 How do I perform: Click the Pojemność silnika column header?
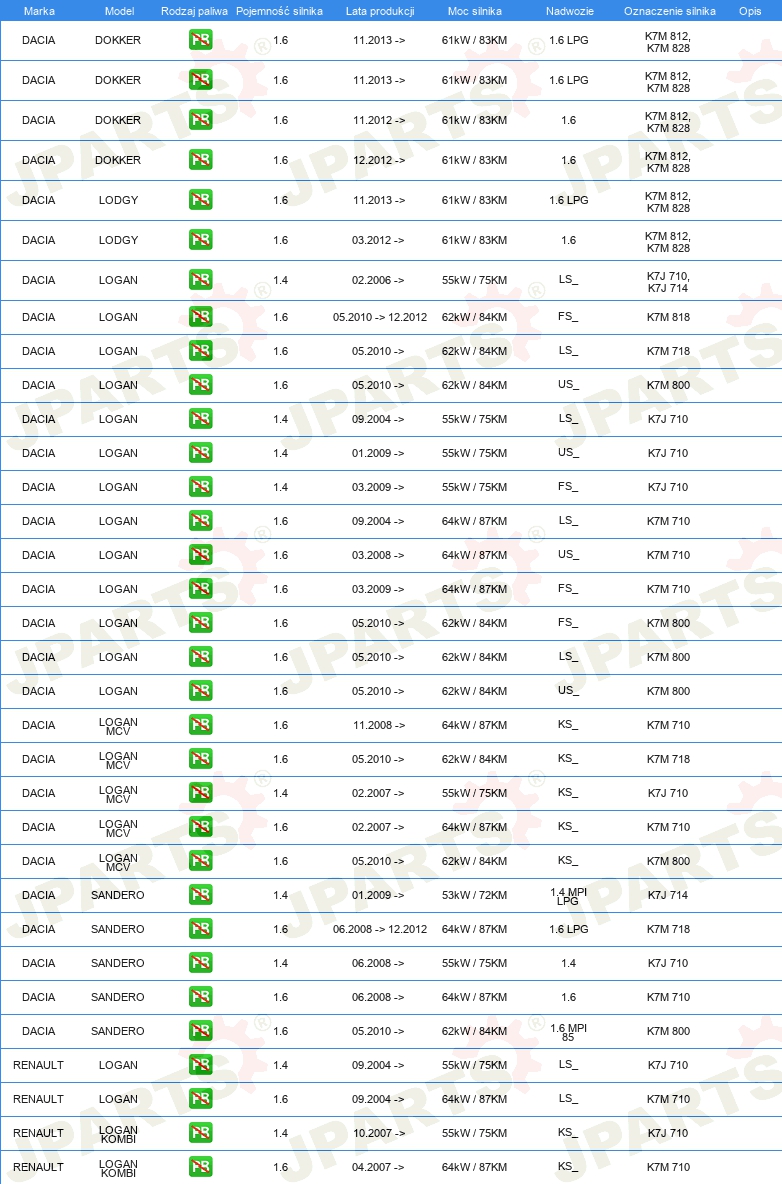tap(279, 11)
